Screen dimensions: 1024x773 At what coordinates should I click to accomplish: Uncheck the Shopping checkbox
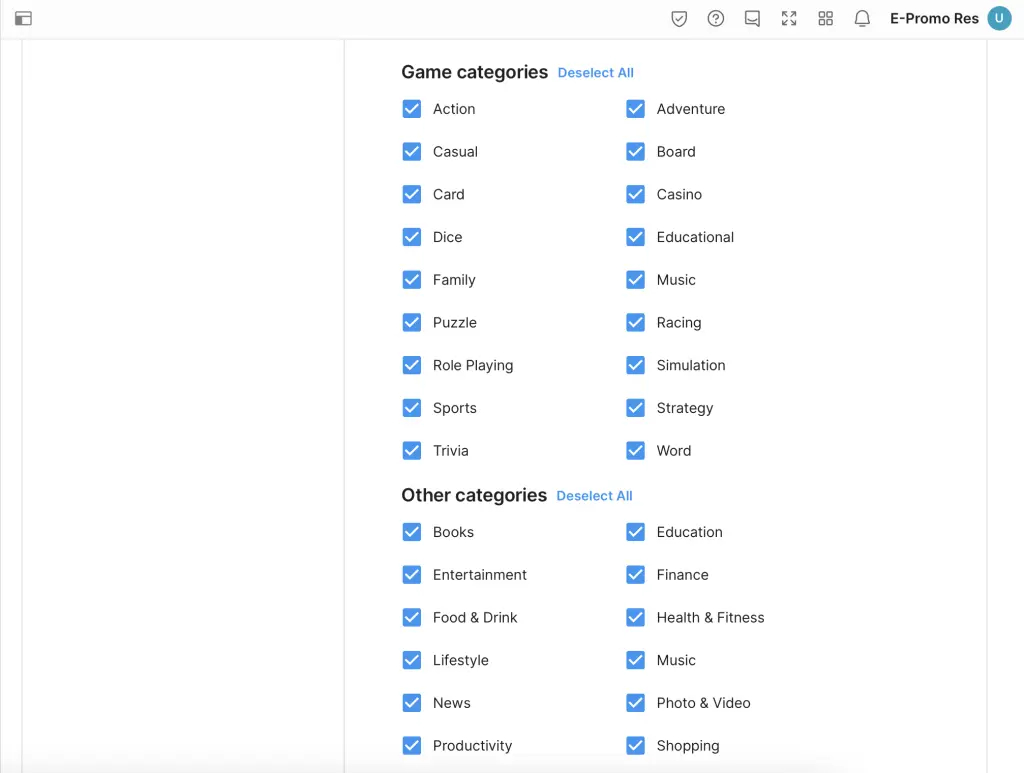tap(635, 746)
